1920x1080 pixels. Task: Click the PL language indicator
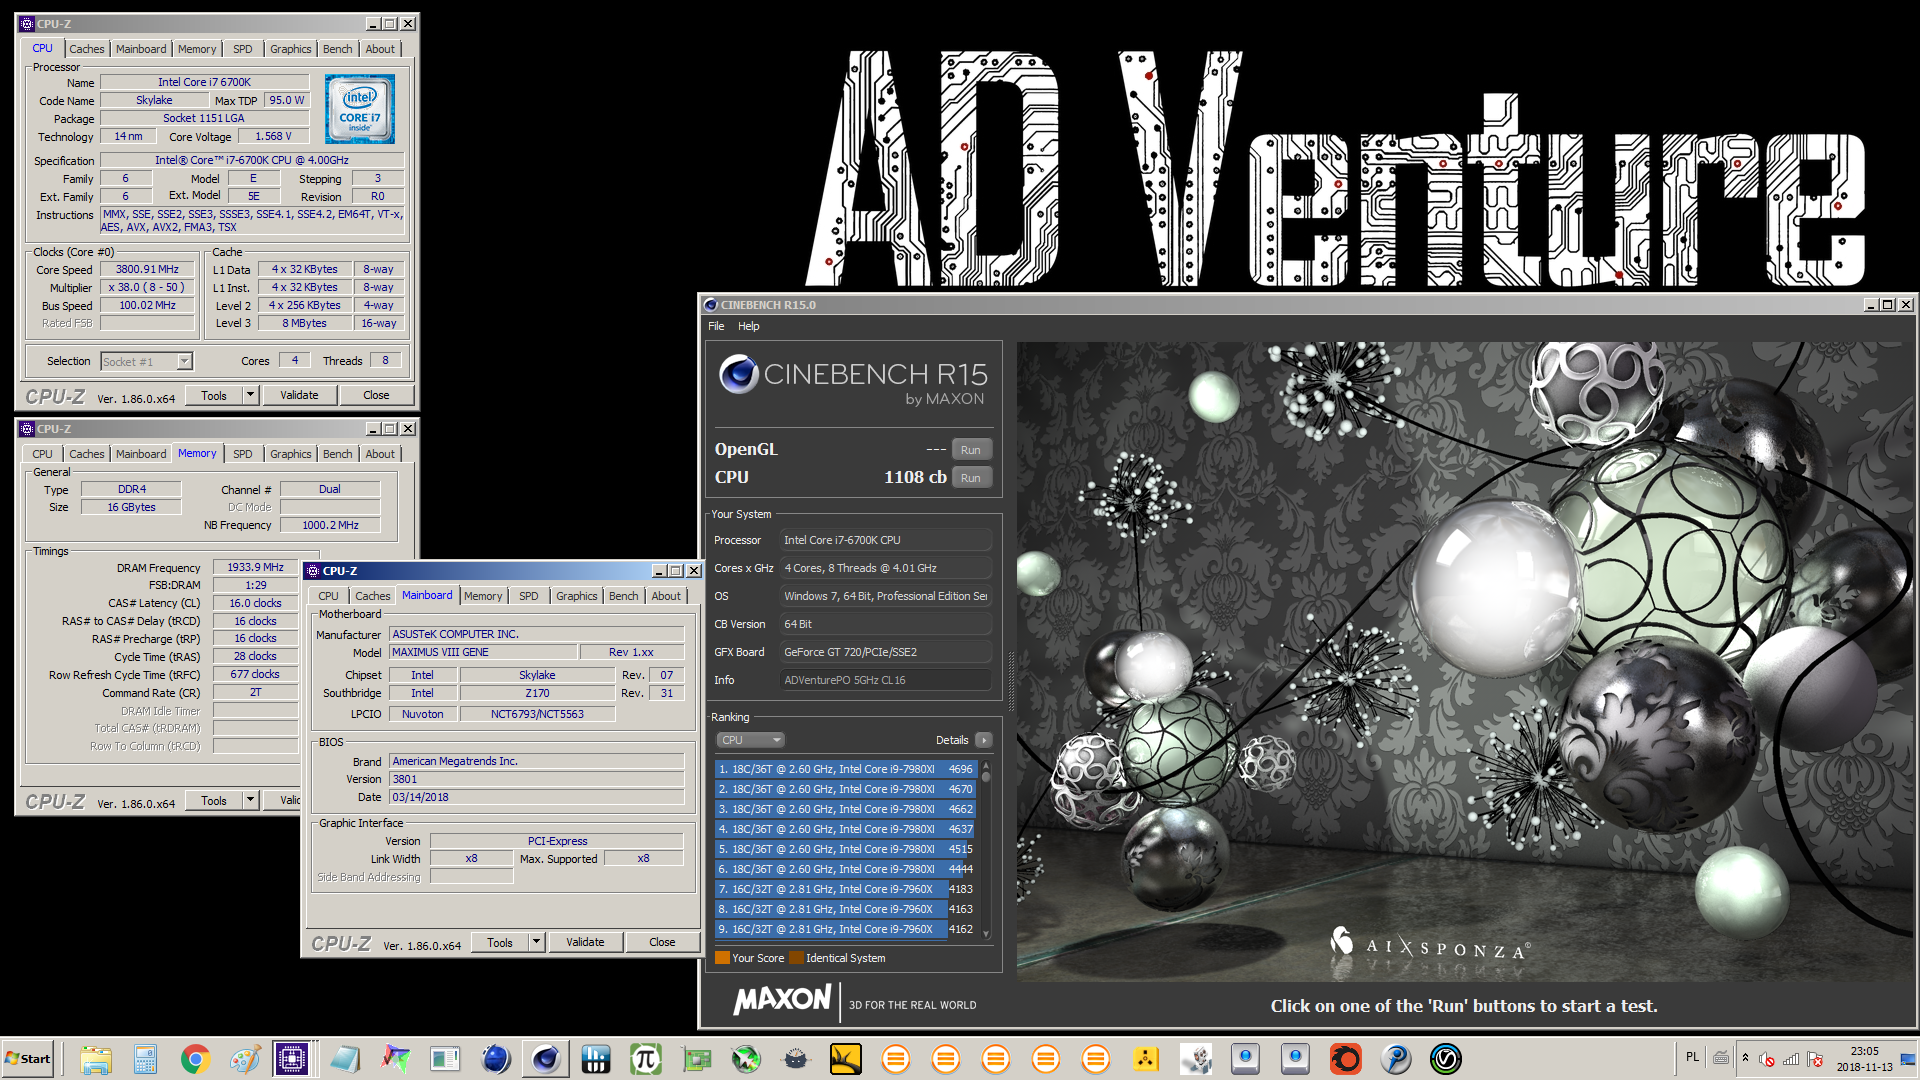[1692, 1057]
